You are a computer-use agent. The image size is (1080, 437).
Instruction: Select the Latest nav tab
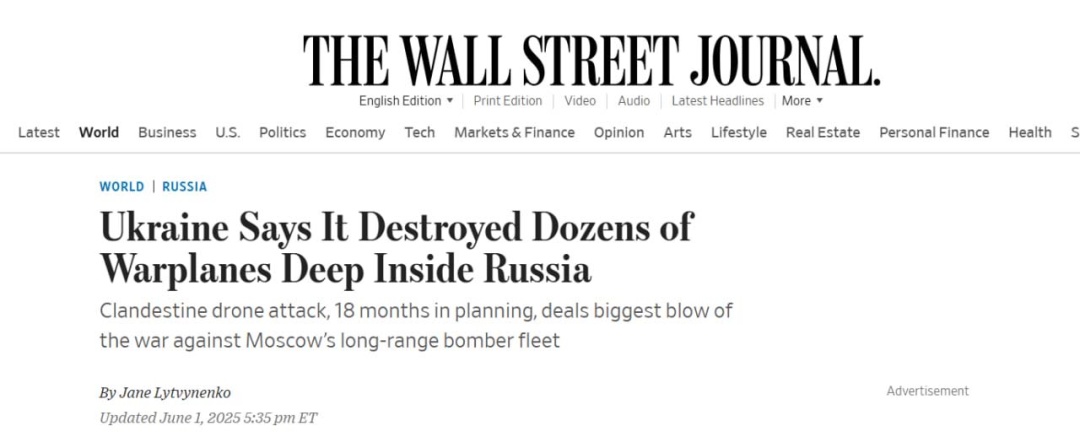39,132
